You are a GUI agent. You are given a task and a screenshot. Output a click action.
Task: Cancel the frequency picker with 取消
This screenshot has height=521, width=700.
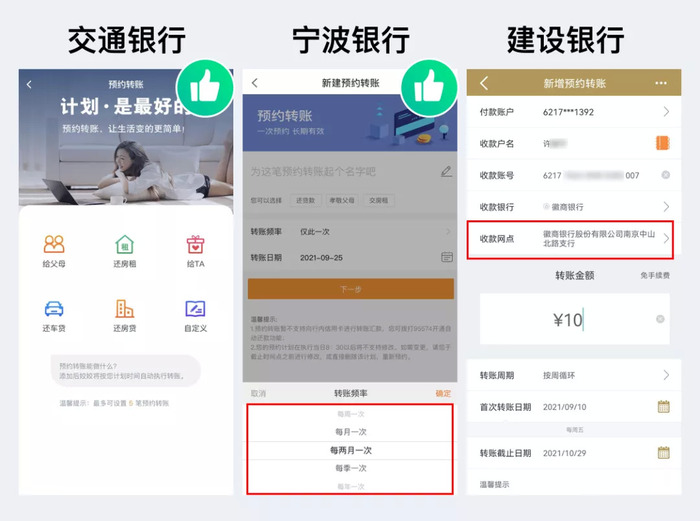258,393
